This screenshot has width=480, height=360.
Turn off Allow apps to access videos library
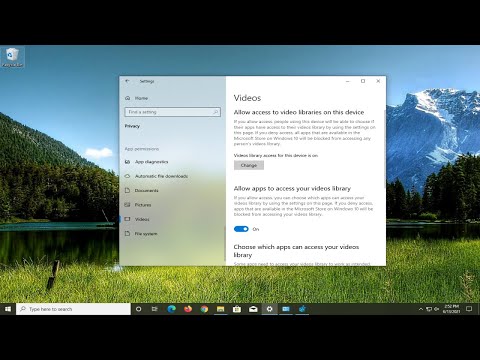(x=241, y=229)
